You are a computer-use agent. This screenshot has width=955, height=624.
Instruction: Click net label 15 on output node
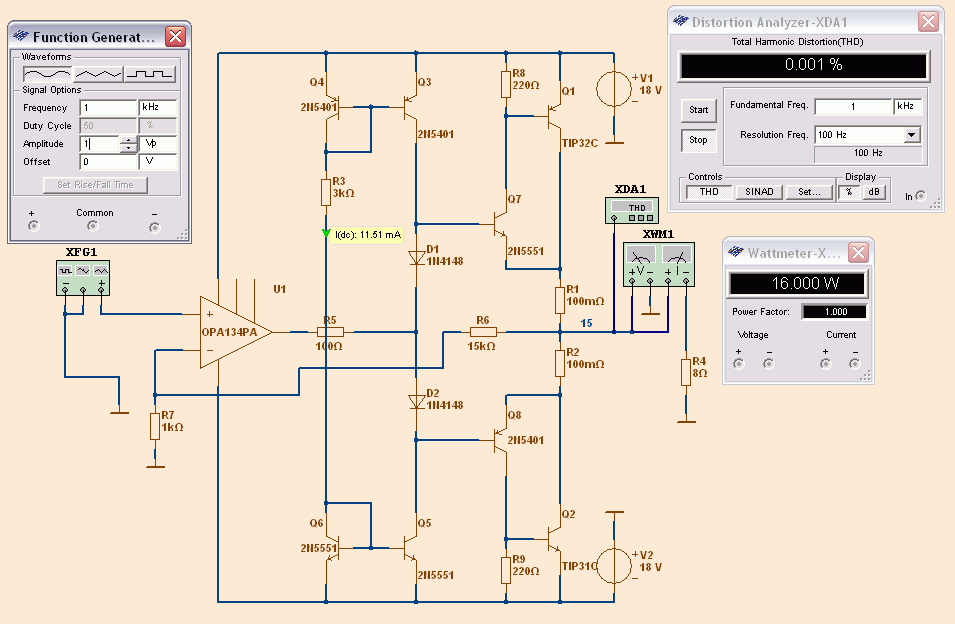tap(586, 323)
